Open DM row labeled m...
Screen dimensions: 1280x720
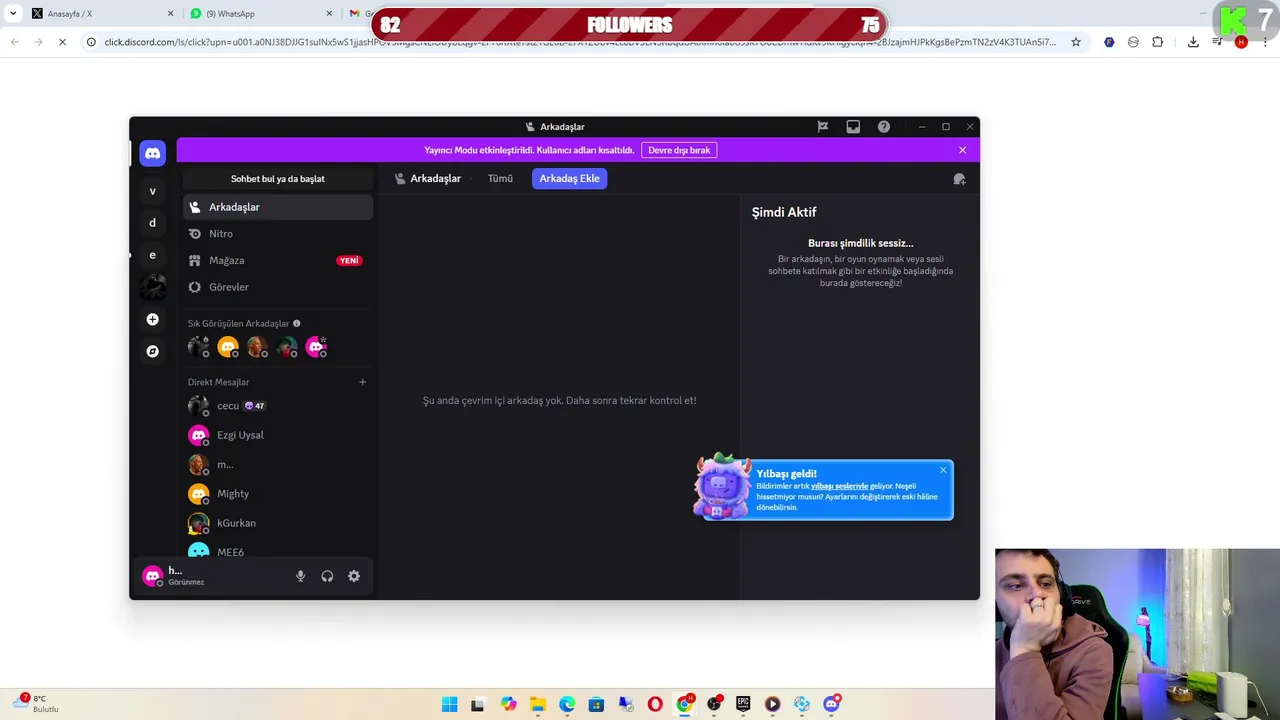click(278, 465)
